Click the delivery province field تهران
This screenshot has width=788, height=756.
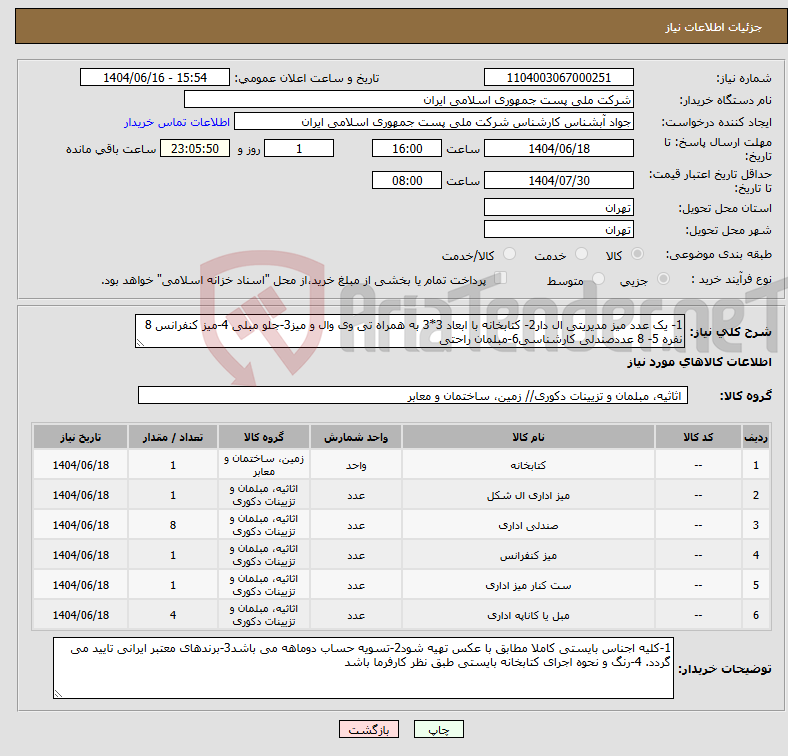(558, 207)
